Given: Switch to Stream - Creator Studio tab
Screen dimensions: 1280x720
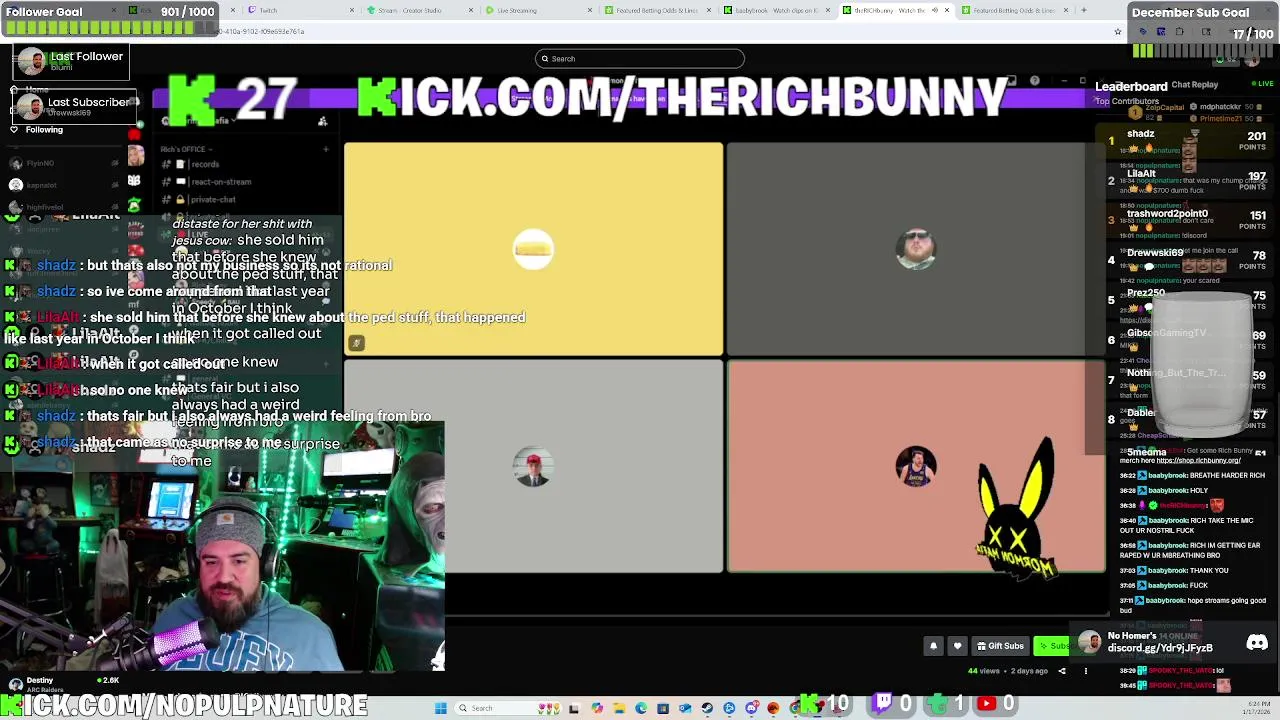Looking at the screenshot, I should [x=417, y=10].
